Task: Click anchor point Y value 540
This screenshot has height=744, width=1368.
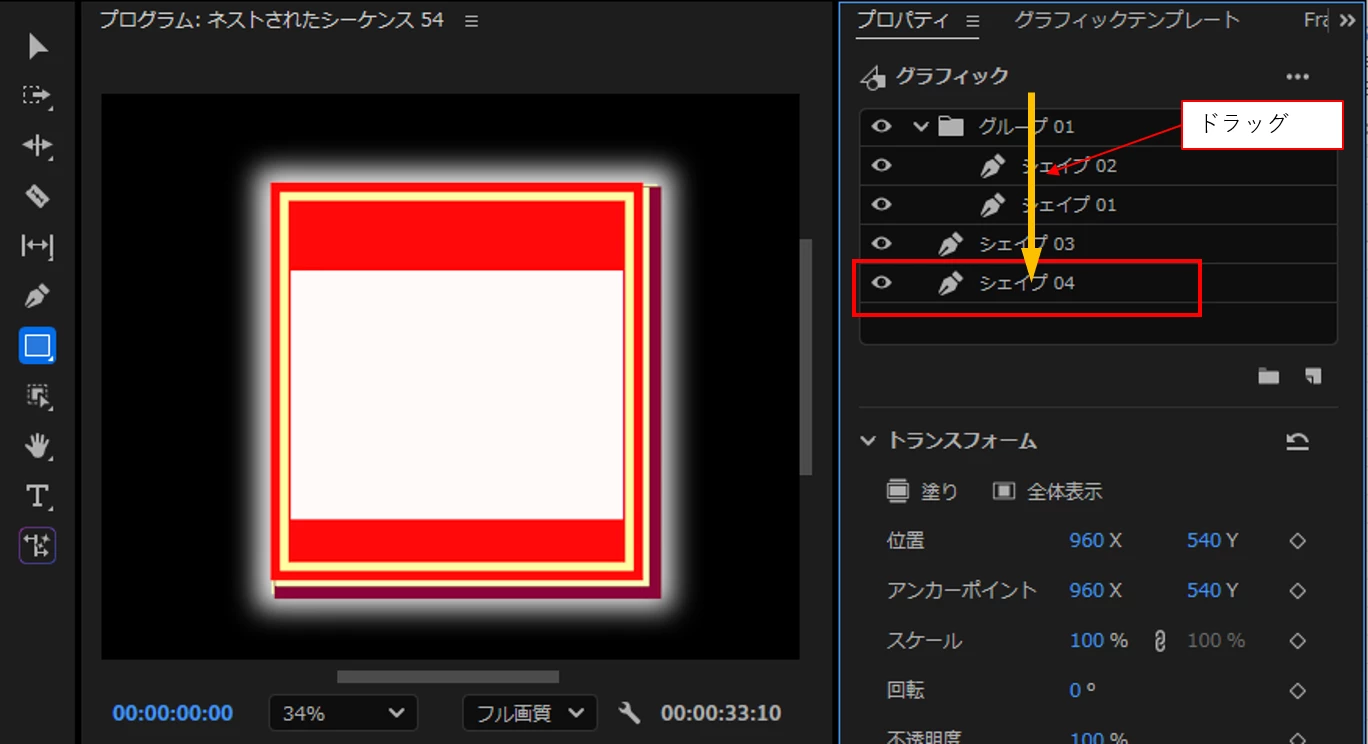Action: tap(1203, 591)
